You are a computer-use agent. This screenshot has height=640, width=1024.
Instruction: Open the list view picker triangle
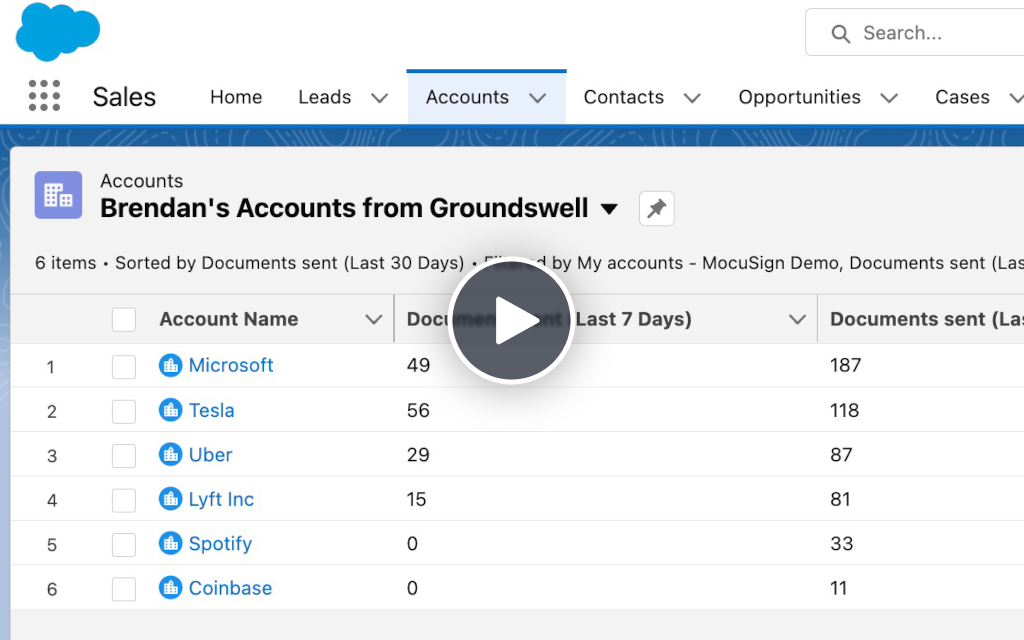coord(609,209)
